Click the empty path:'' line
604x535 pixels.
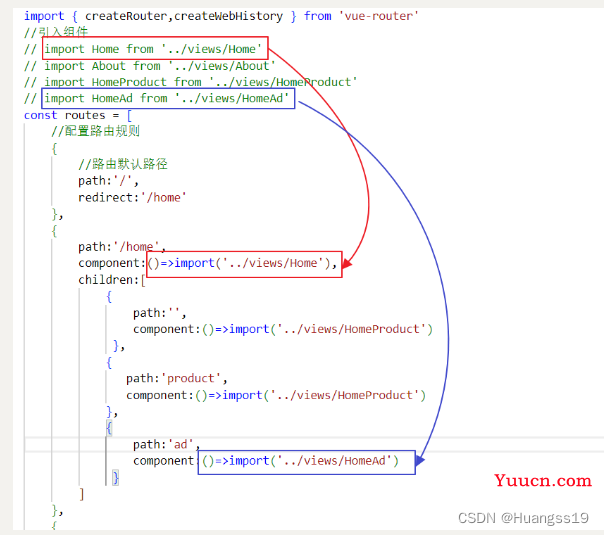pyautogui.click(x=159, y=313)
